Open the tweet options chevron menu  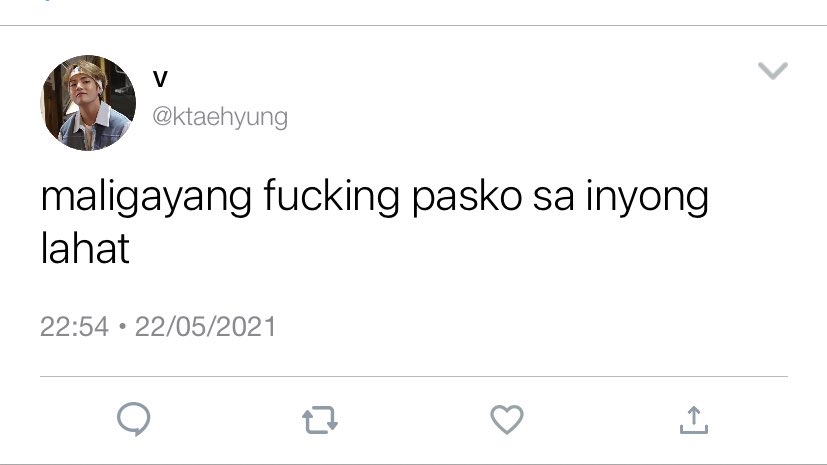pos(773,70)
